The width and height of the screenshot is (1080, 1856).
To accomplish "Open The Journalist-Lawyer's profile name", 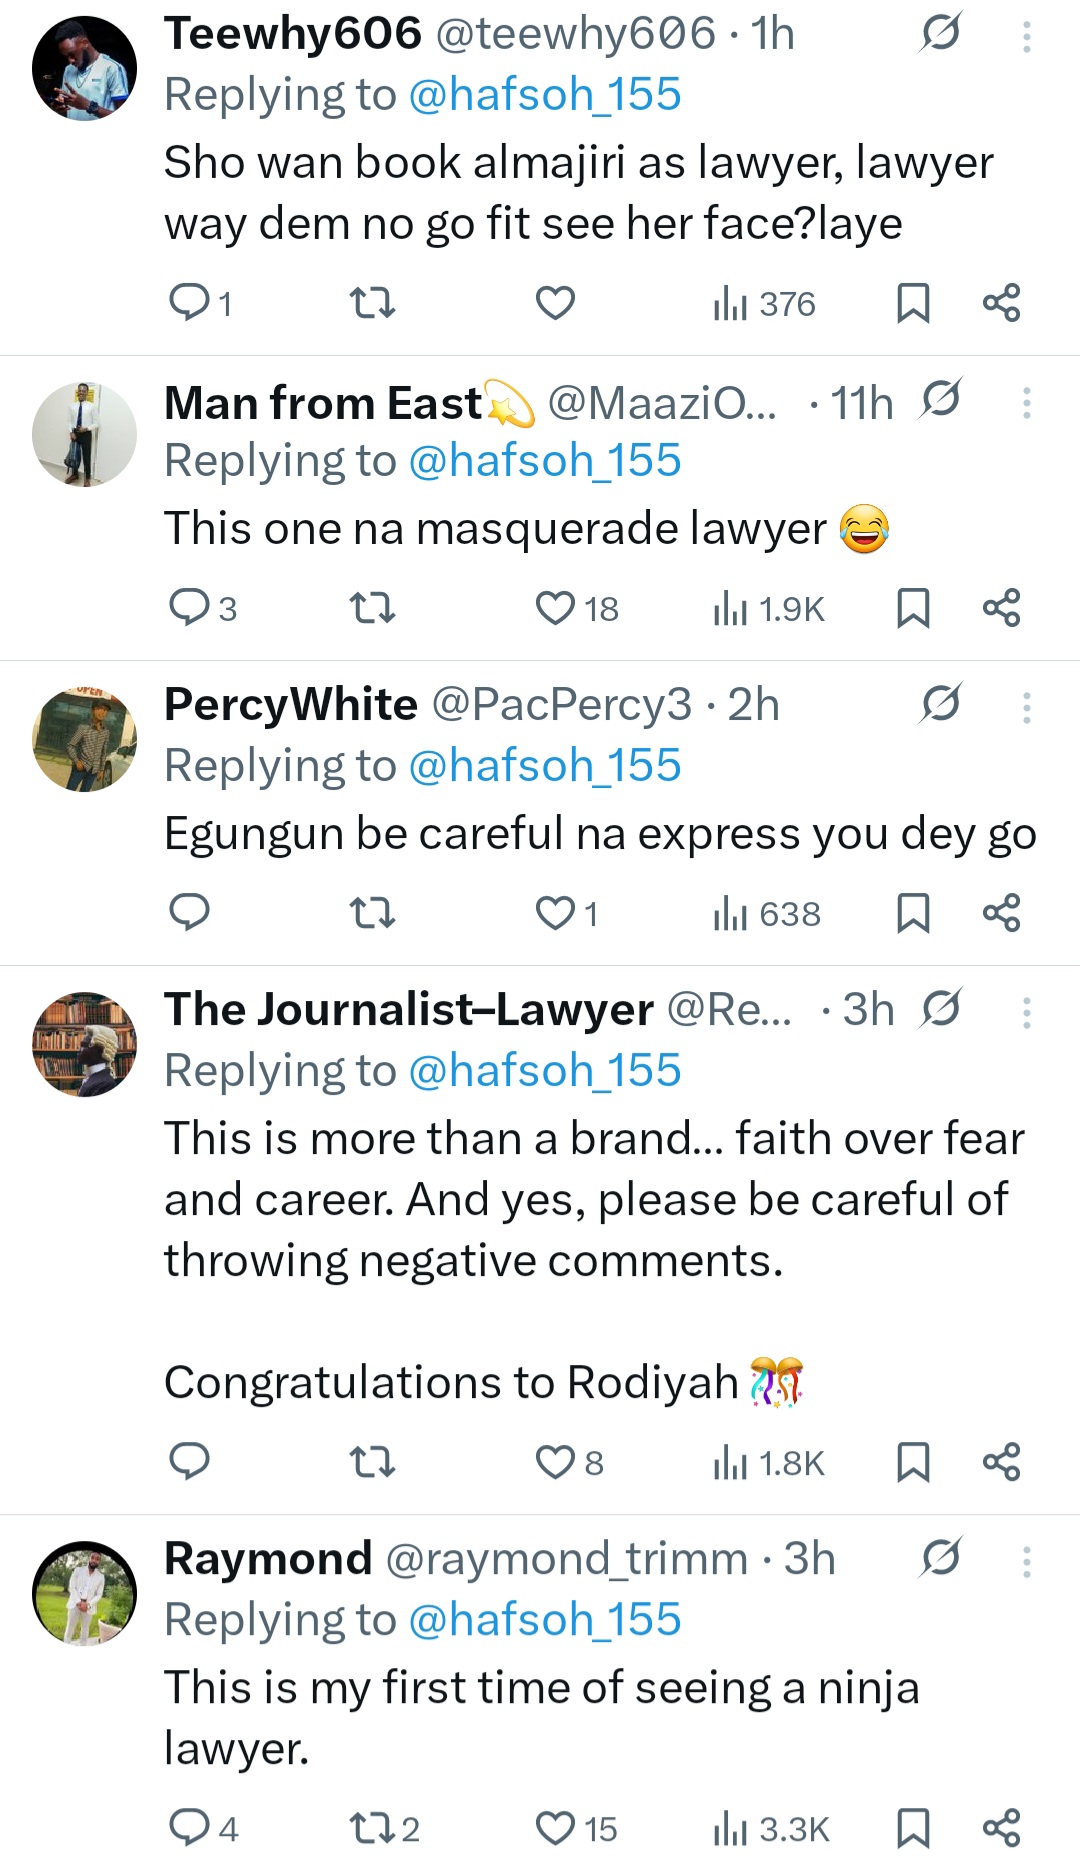I will pyautogui.click(x=408, y=1010).
